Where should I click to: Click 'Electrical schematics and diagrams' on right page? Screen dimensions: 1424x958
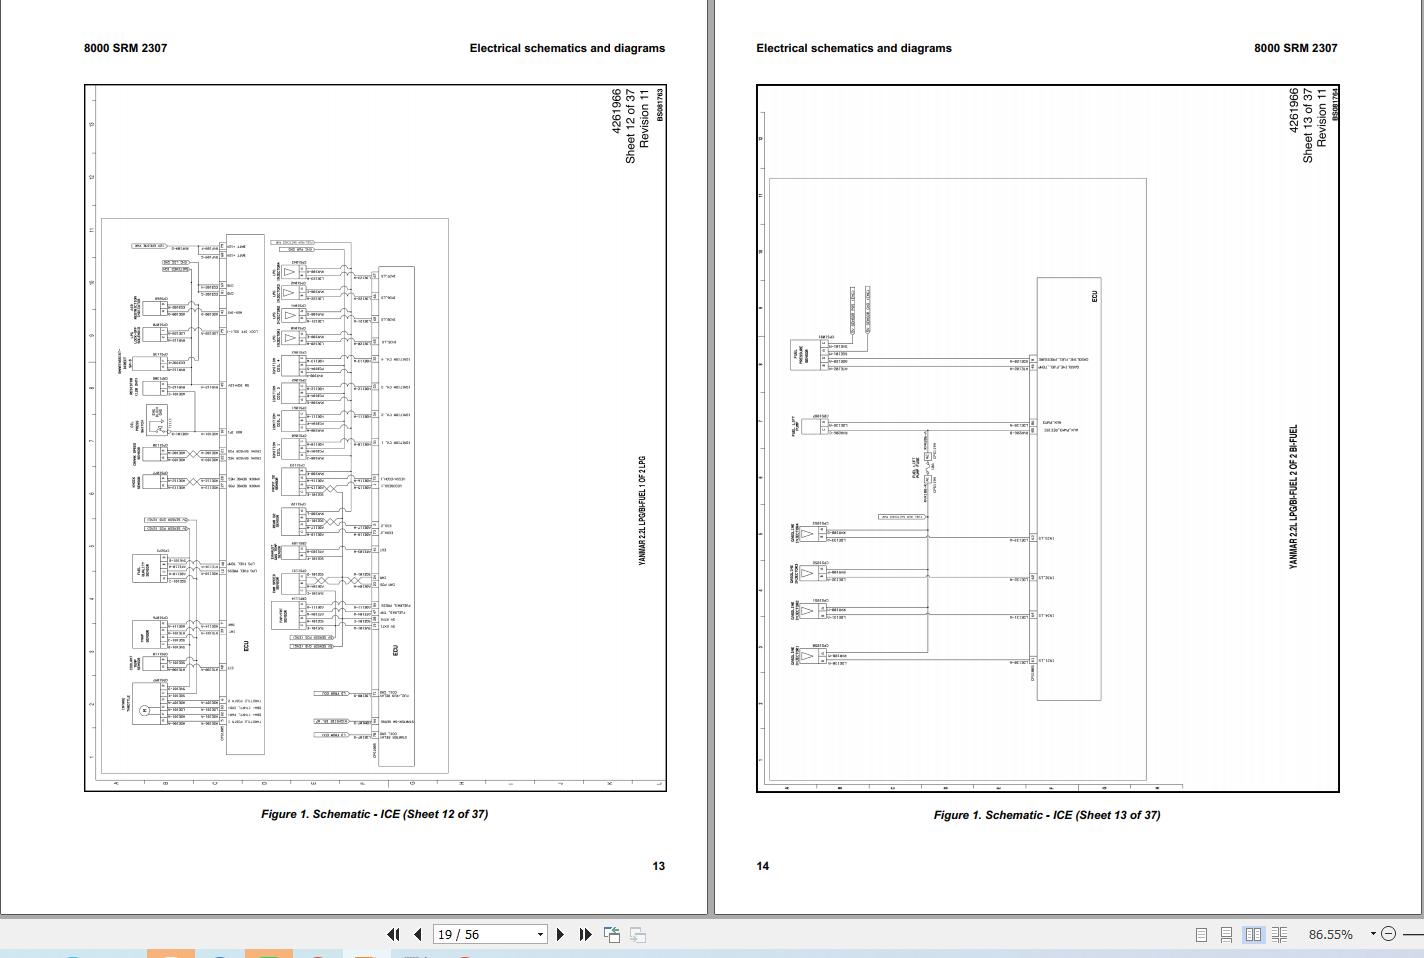point(854,48)
